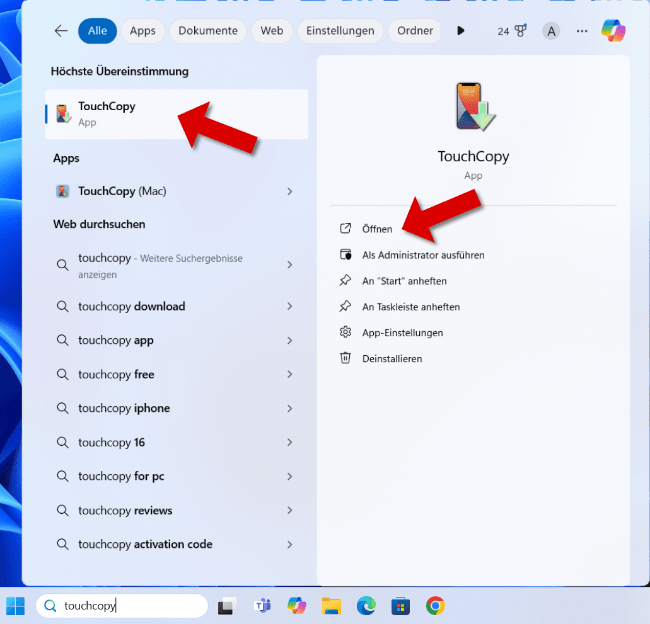This screenshot has height=624, width=650.
Task: Open the TouchCopy best match result
Action: (177, 114)
